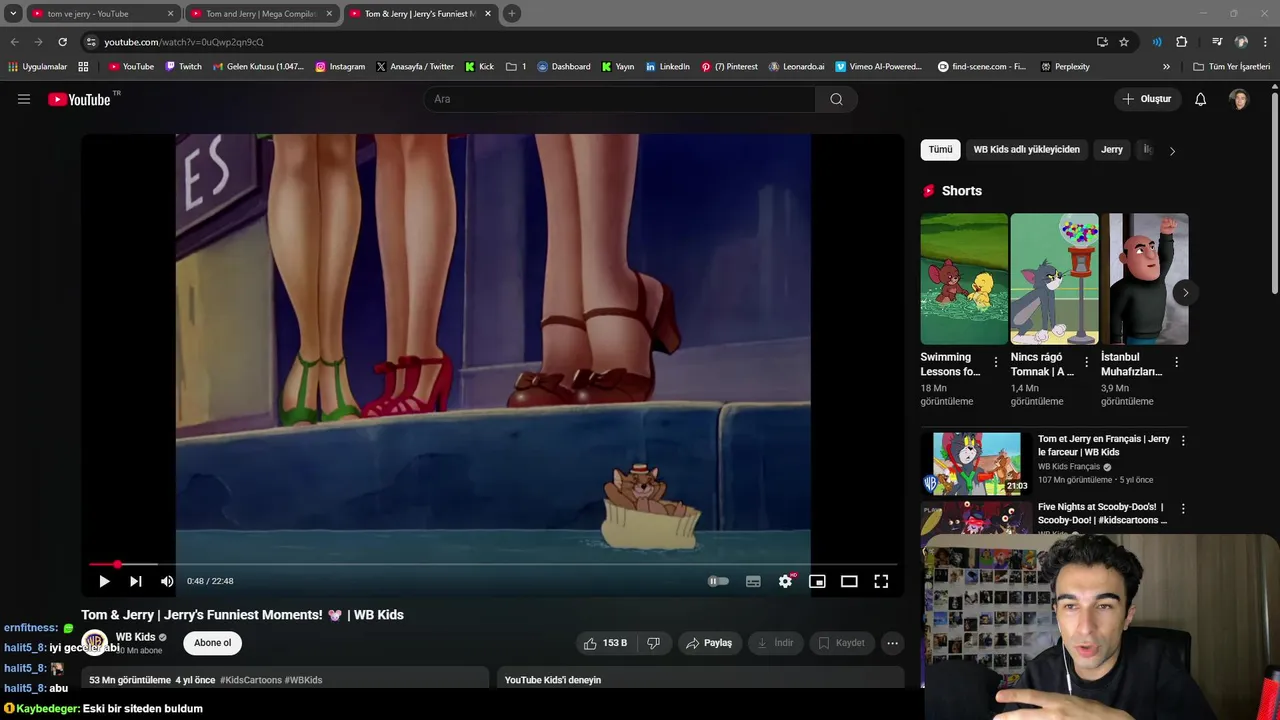Open Swimming Lessons short thumbnail
Image resolution: width=1280 pixels, height=720 pixels.
tap(964, 279)
